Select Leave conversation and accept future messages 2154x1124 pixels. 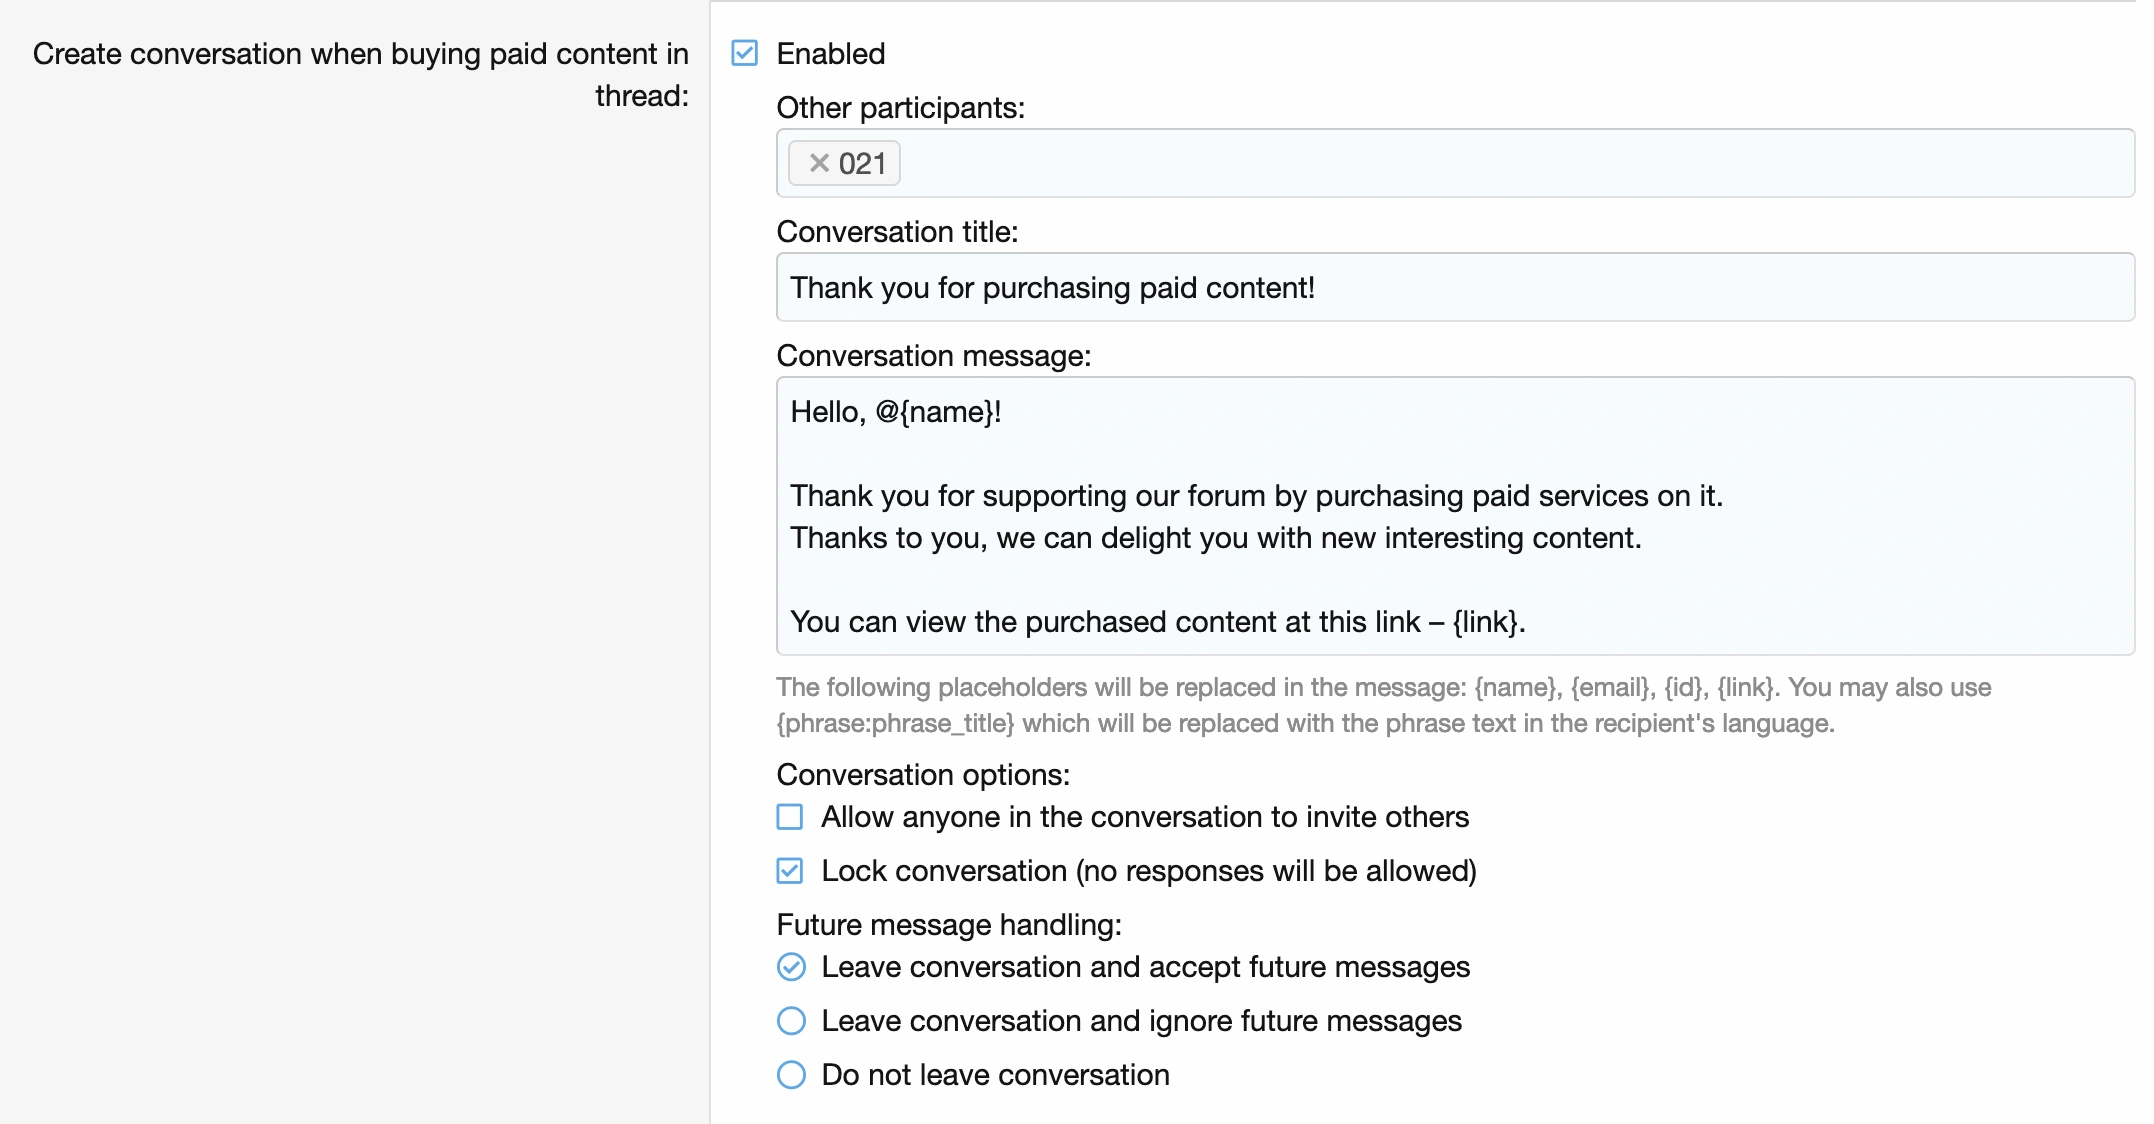pos(791,967)
